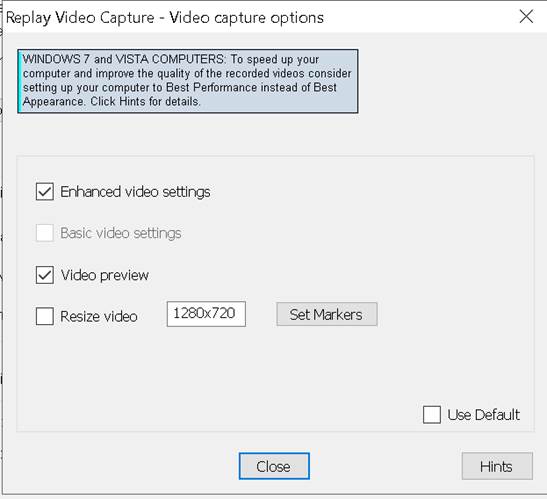This screenshot has height=499, width=547.
Task: Click the 'Click Hints for details' banner sentence
Action: (x=145, y=102)
